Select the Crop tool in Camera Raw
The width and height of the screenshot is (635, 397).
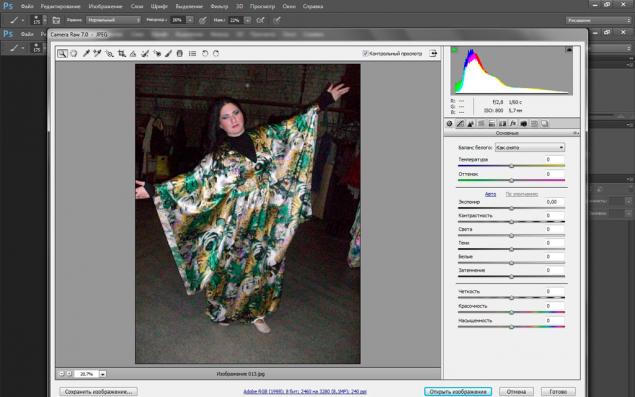point(121,53)
